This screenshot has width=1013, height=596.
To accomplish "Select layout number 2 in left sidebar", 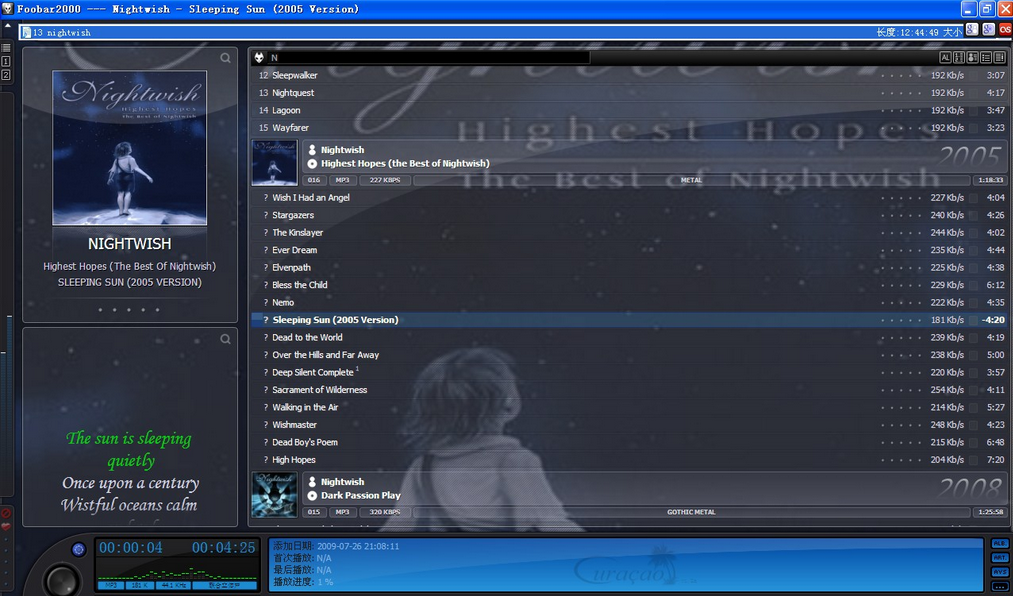I will [6, 75].
